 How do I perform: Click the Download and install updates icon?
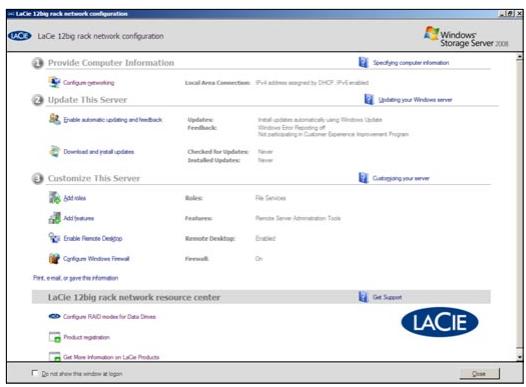click(x=54, y=151)
